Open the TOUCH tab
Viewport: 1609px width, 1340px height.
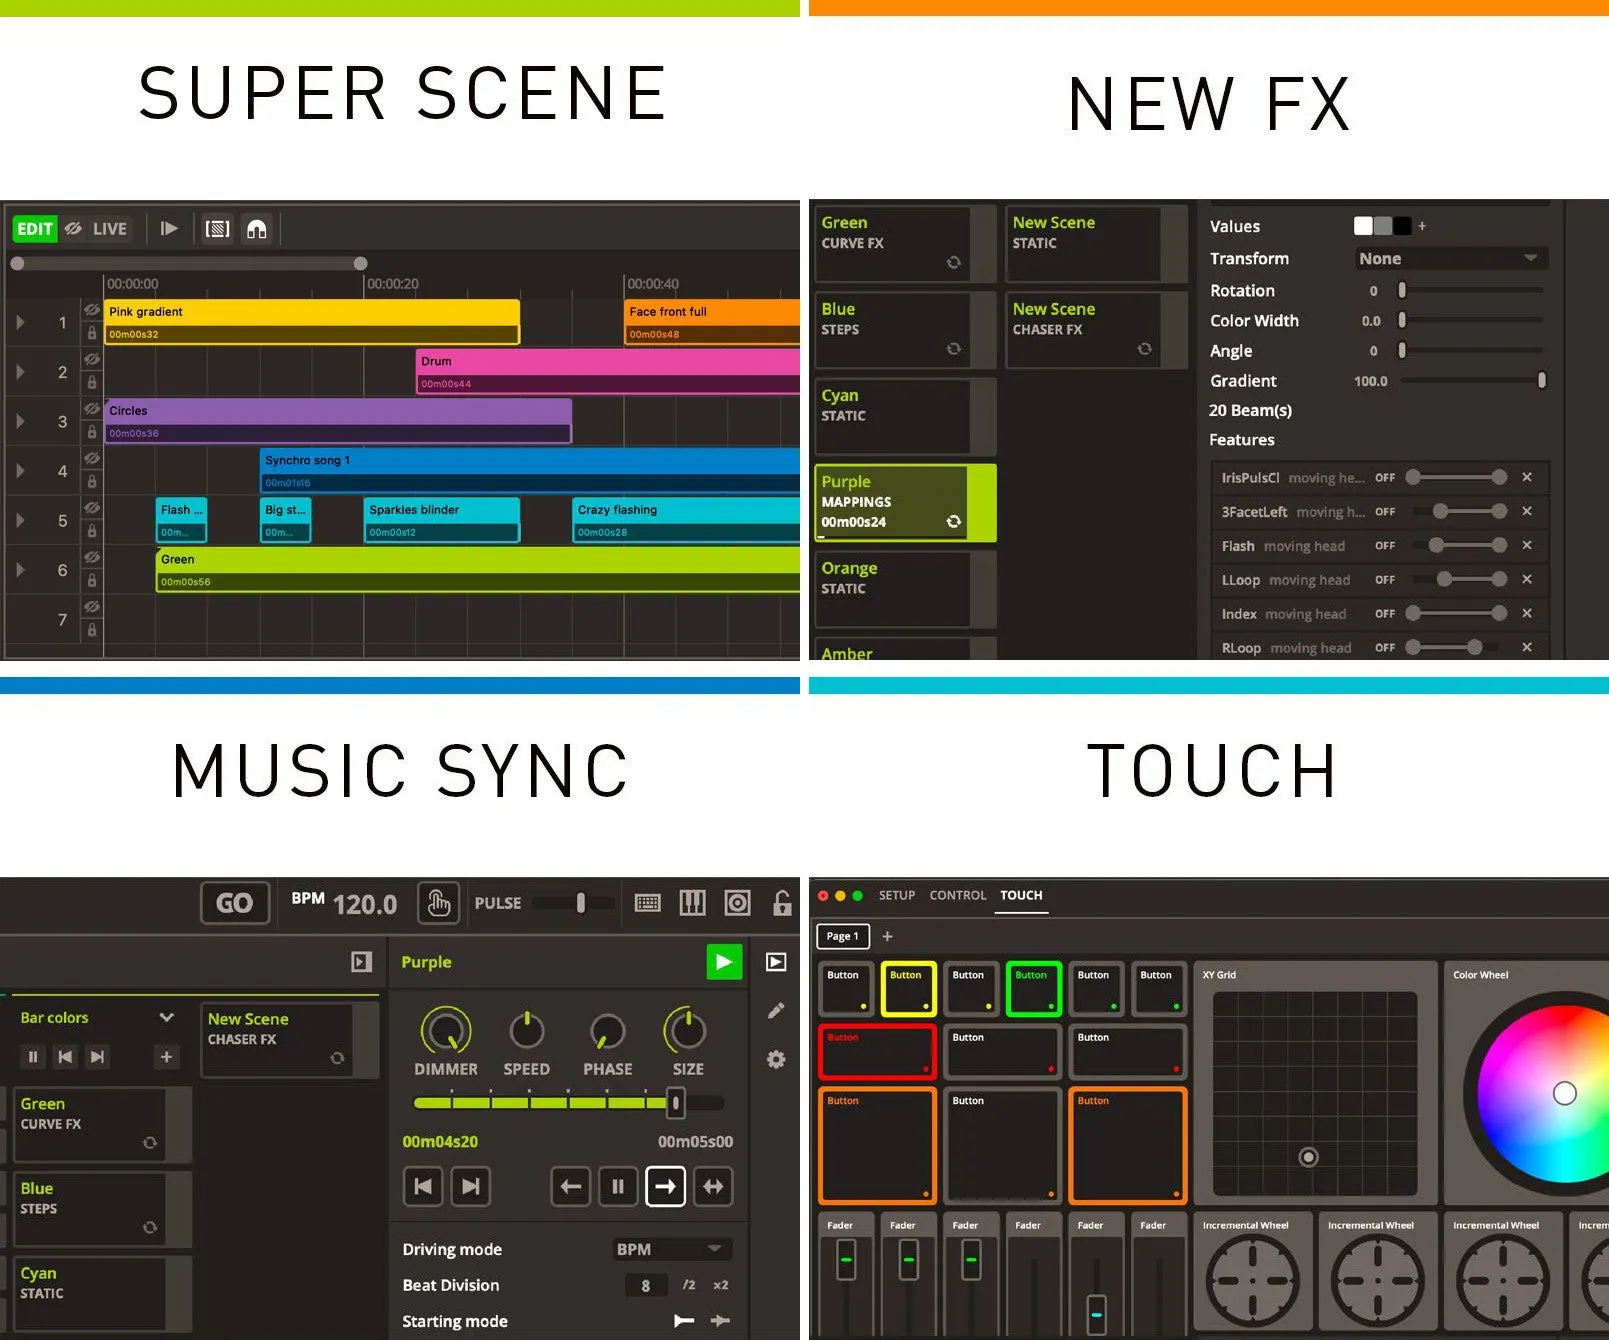point(1022,896)
